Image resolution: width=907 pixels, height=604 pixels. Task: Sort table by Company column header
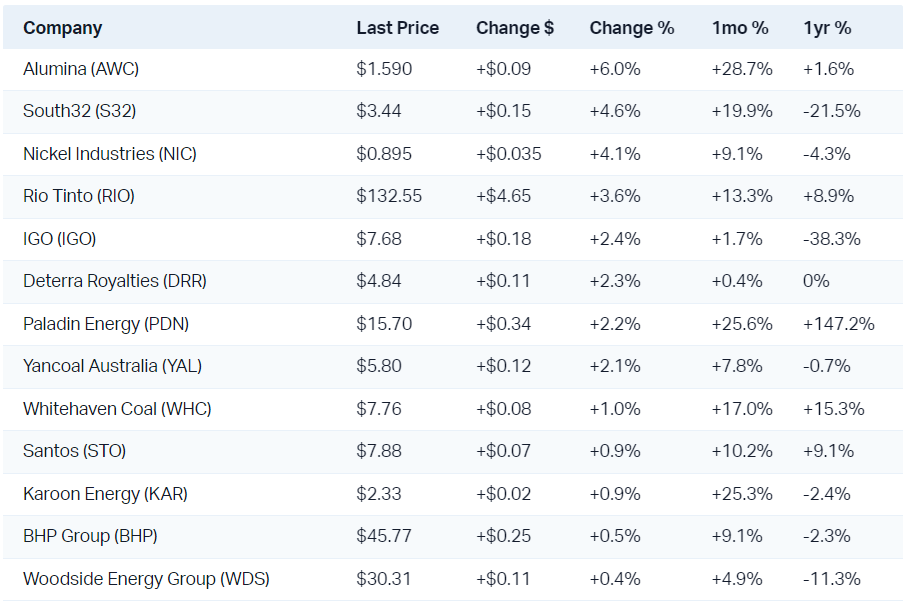coord(62,28)
